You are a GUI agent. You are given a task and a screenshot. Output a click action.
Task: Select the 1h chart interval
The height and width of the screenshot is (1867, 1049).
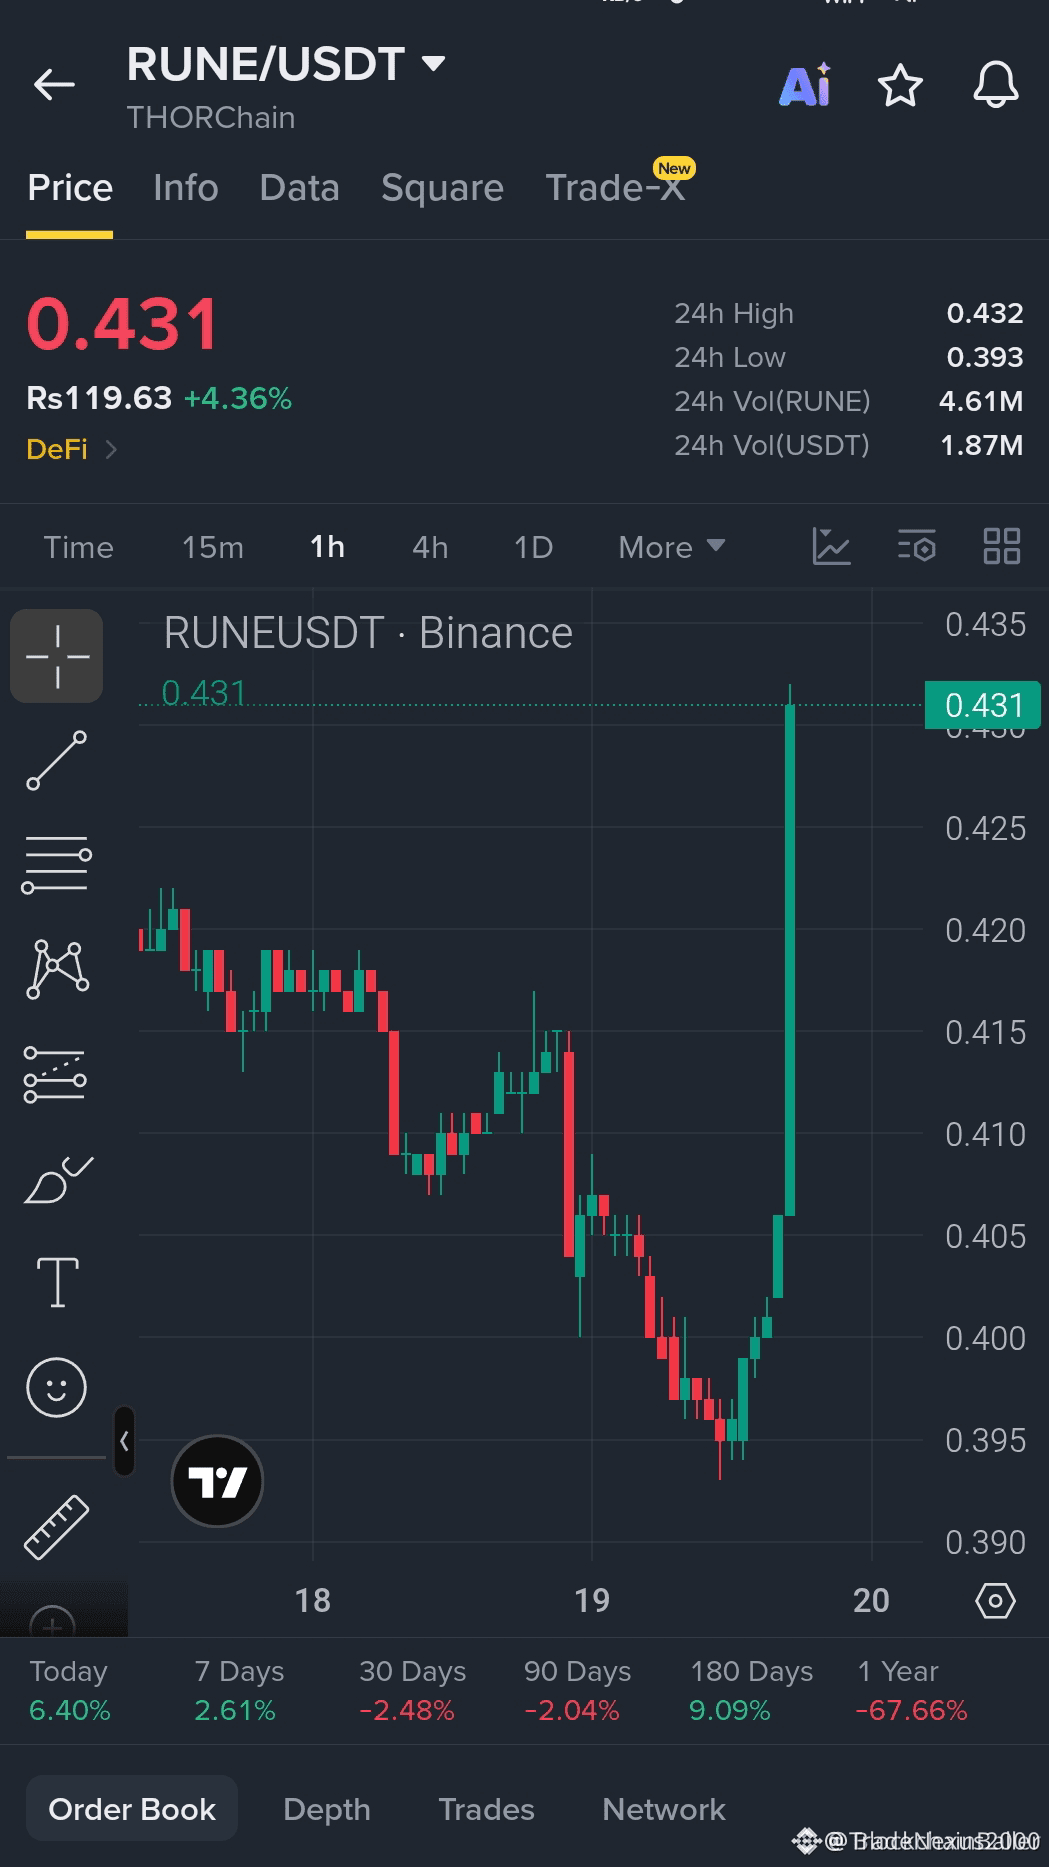(x=327, y=547)
